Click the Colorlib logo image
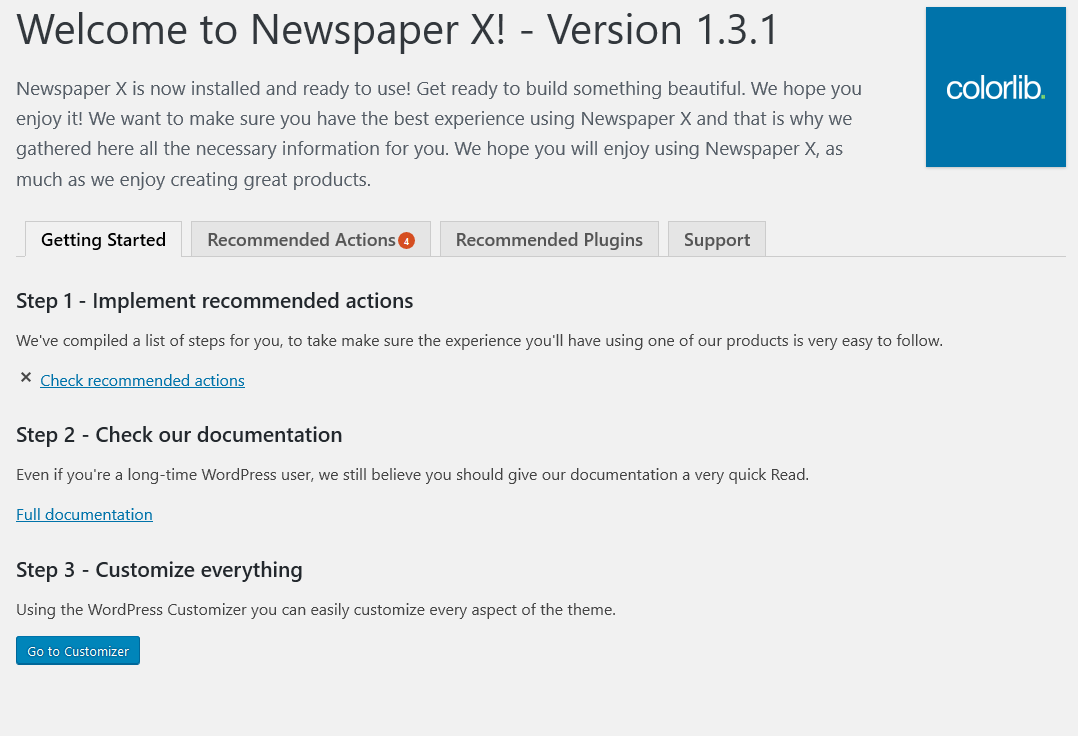Screen dimensions: 1078x736 [995, 87]
